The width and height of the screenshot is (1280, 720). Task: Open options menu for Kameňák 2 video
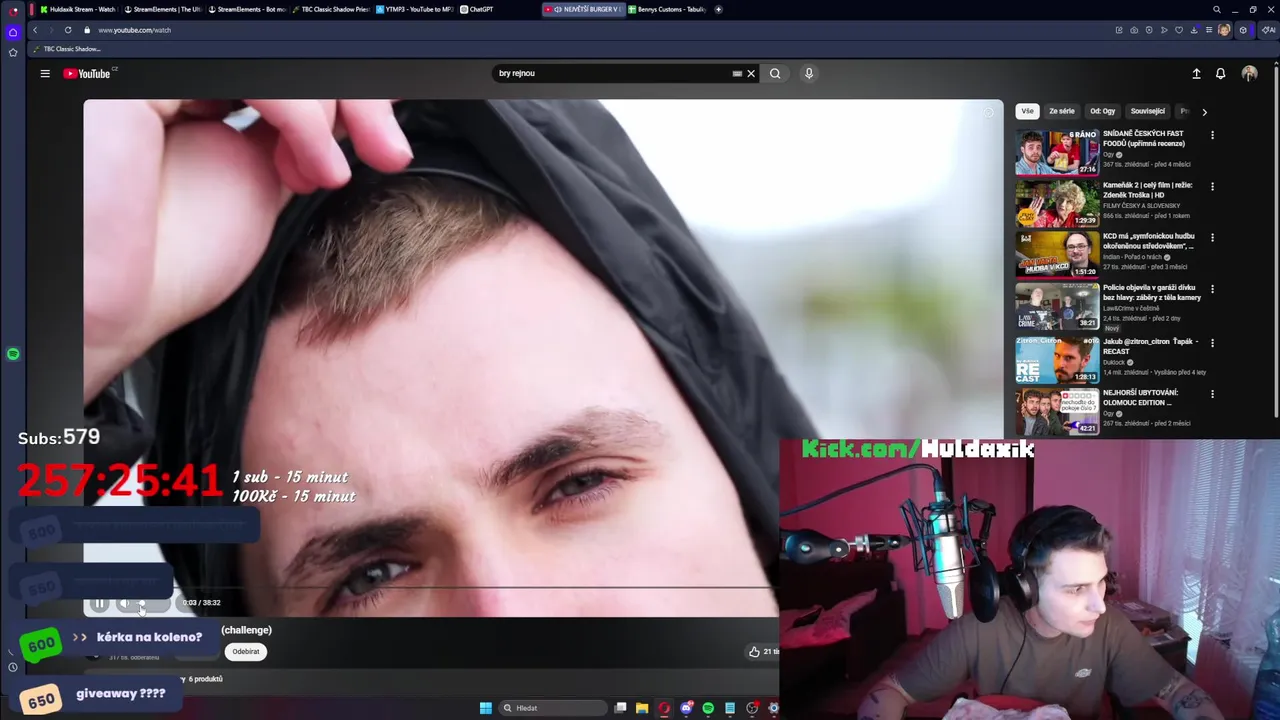click(x=1212, y=186)
